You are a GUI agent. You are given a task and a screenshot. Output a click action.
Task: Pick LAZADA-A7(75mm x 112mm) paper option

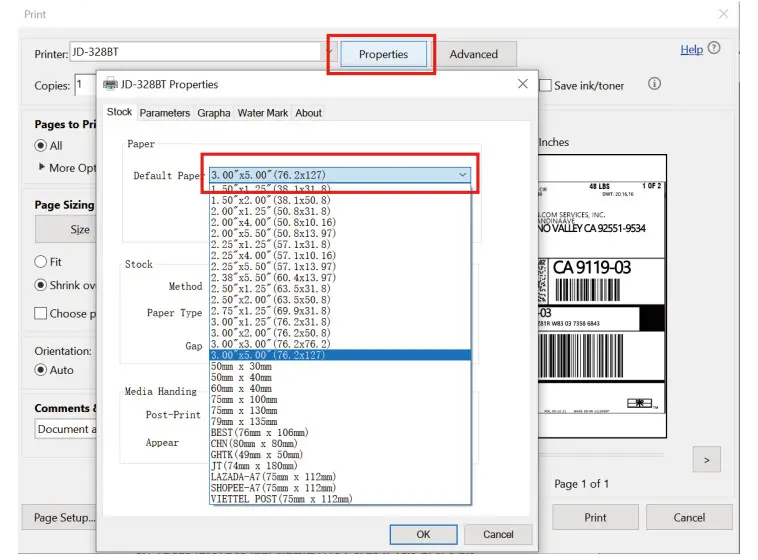click(x=340, y=477)
